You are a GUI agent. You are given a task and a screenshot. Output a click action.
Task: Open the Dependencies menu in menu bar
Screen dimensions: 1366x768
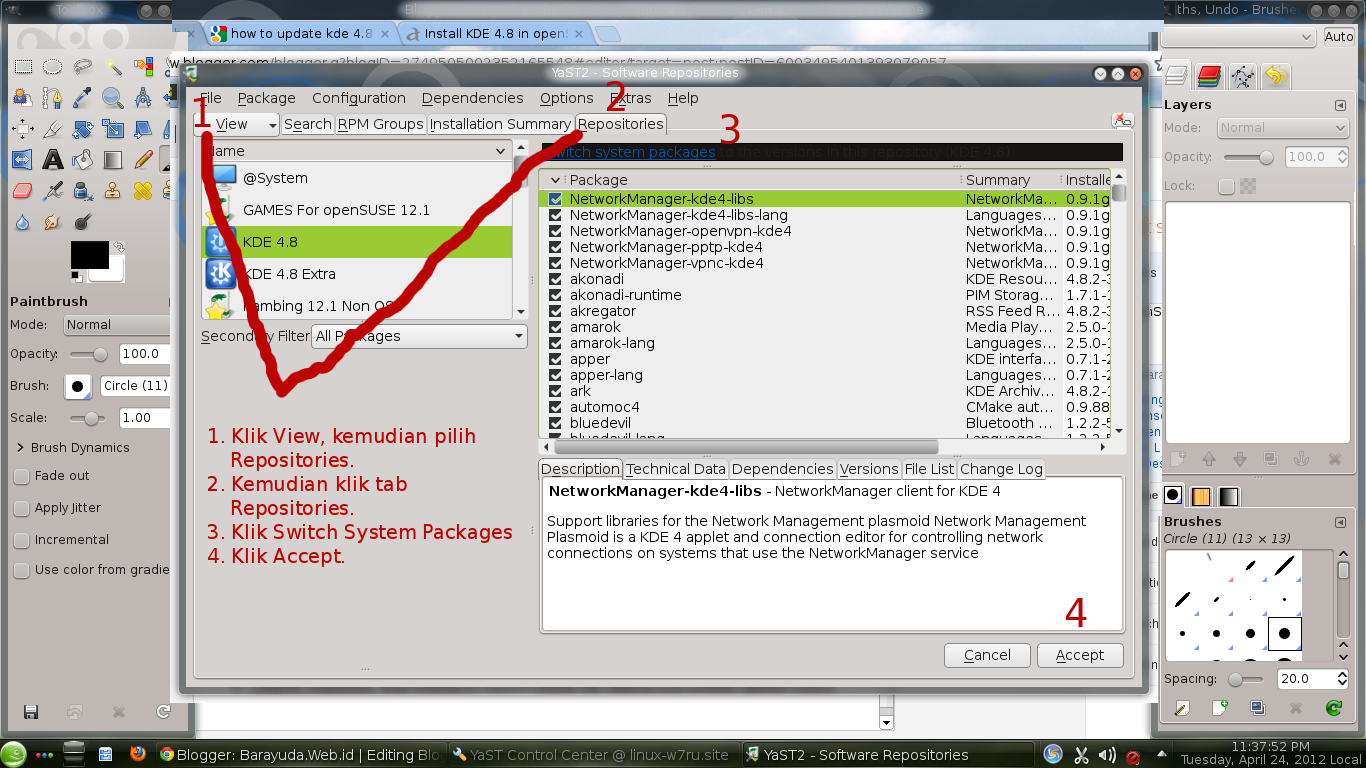(x=472, y=98)
